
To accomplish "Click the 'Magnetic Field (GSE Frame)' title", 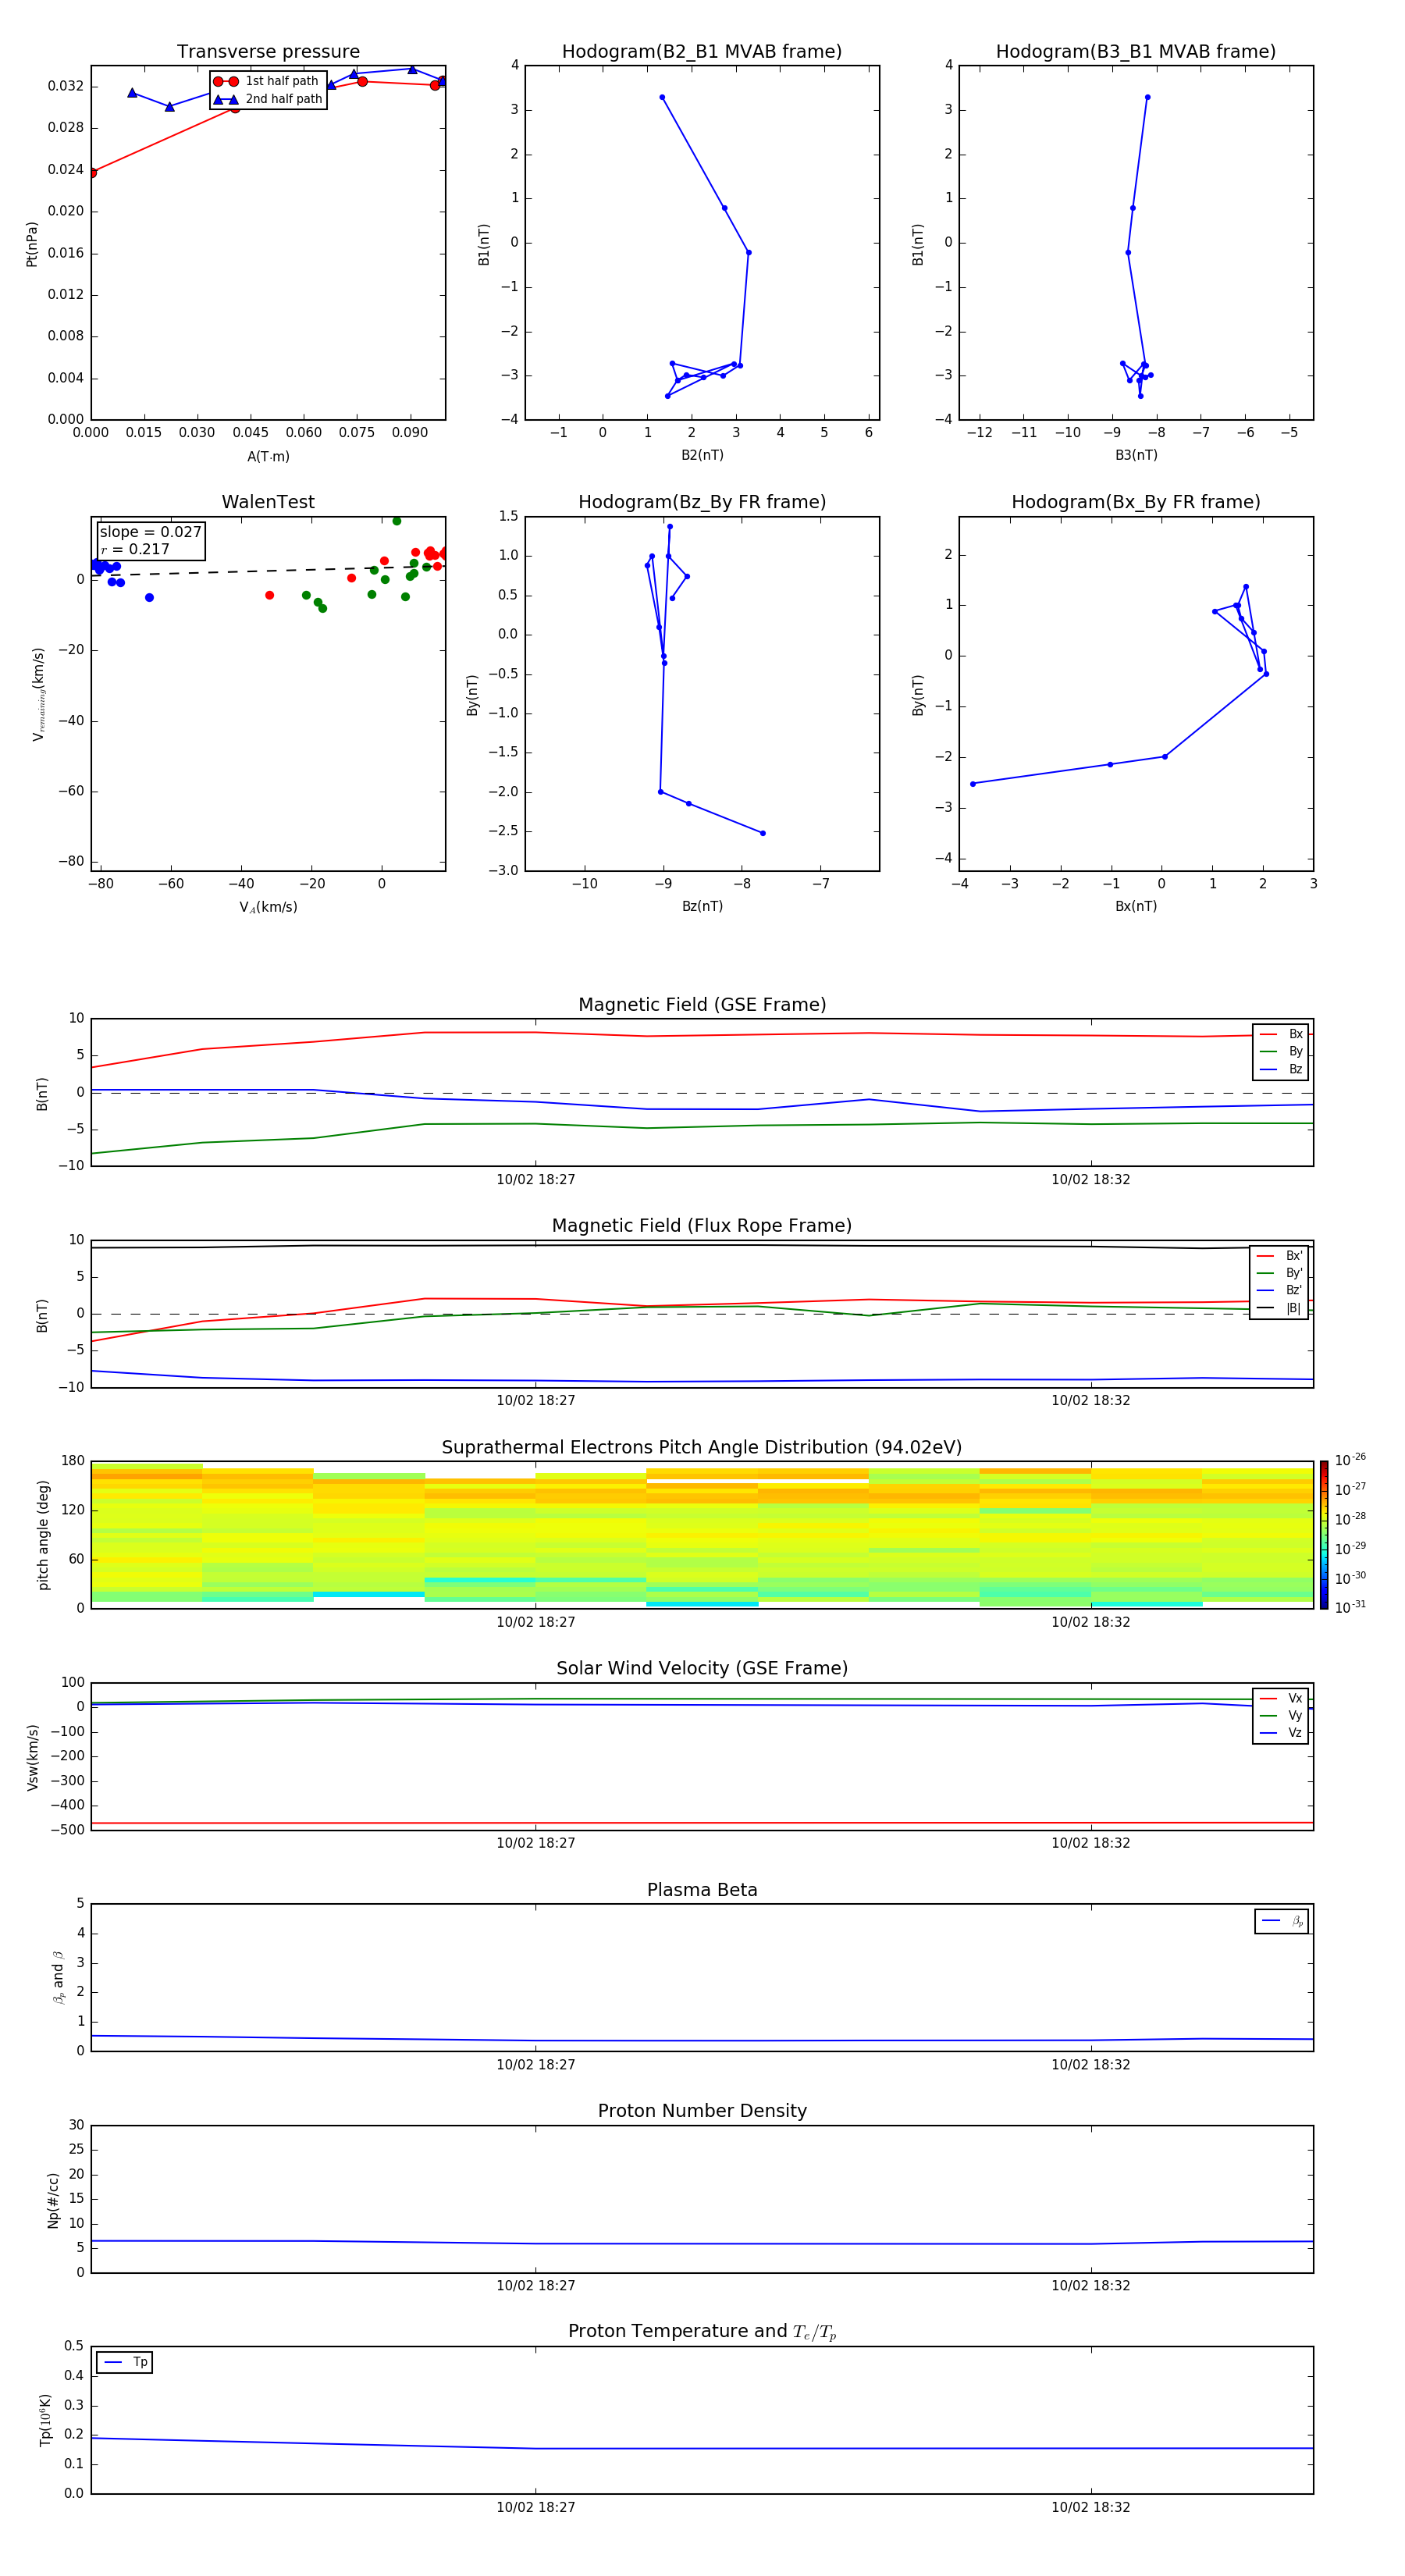I will [702, 1005].
